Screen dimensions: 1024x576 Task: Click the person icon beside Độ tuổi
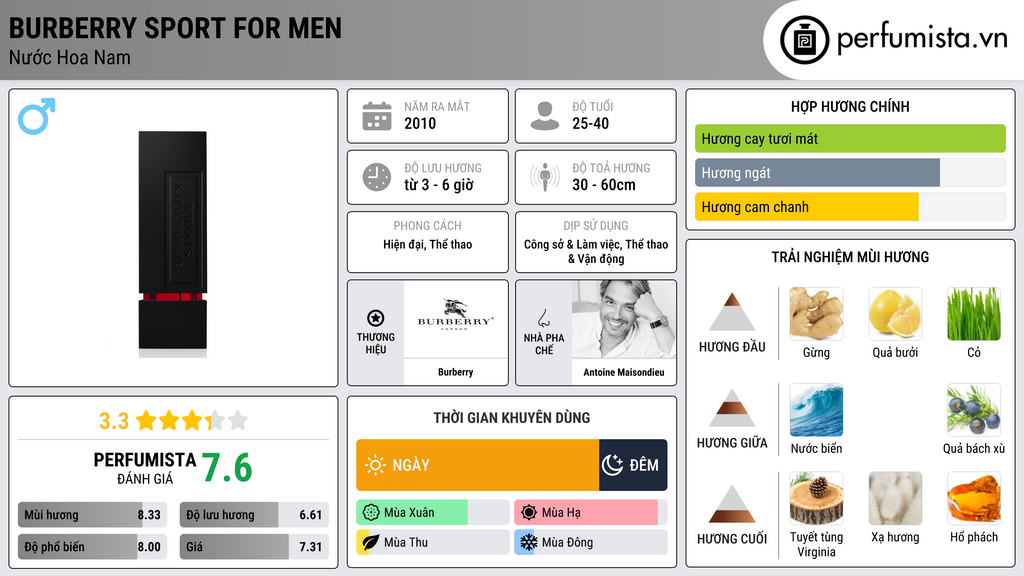545,116
